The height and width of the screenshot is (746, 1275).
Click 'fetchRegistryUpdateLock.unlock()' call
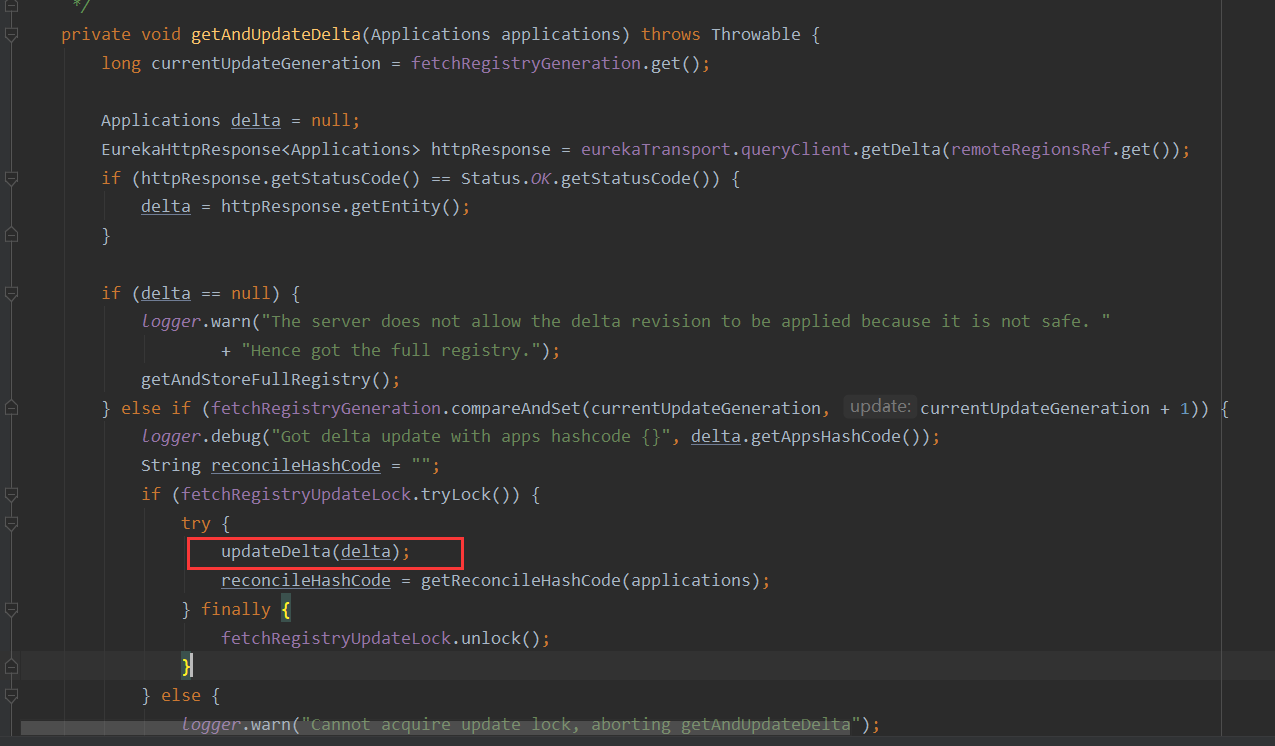pyautogui.click(x=381, y=638)
